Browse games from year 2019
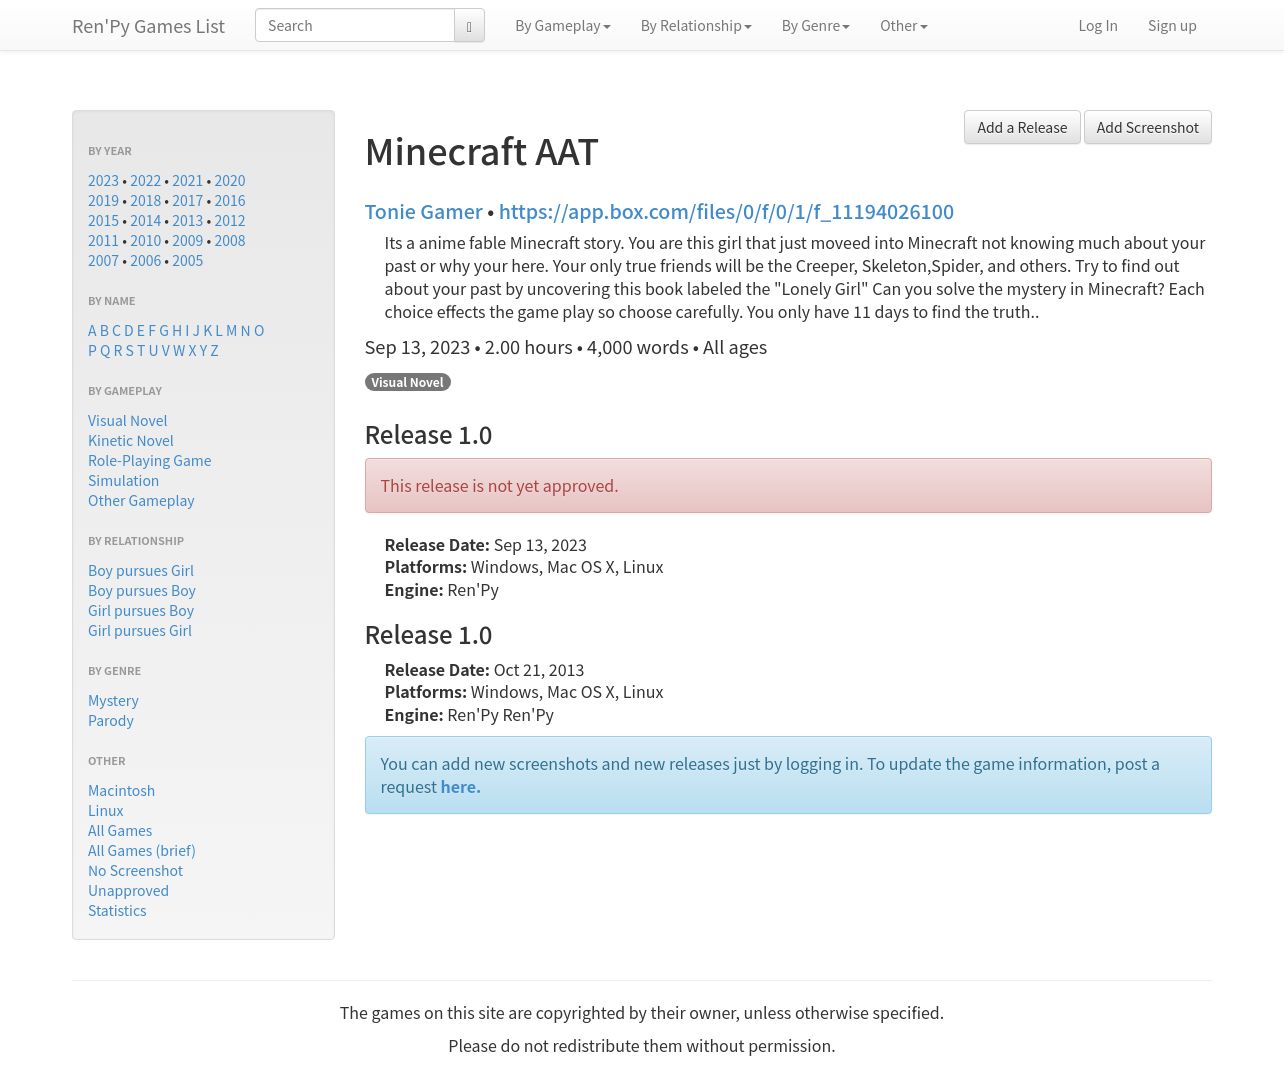1284x1087 pixels. pyautogui.click(x=103, y=201)
